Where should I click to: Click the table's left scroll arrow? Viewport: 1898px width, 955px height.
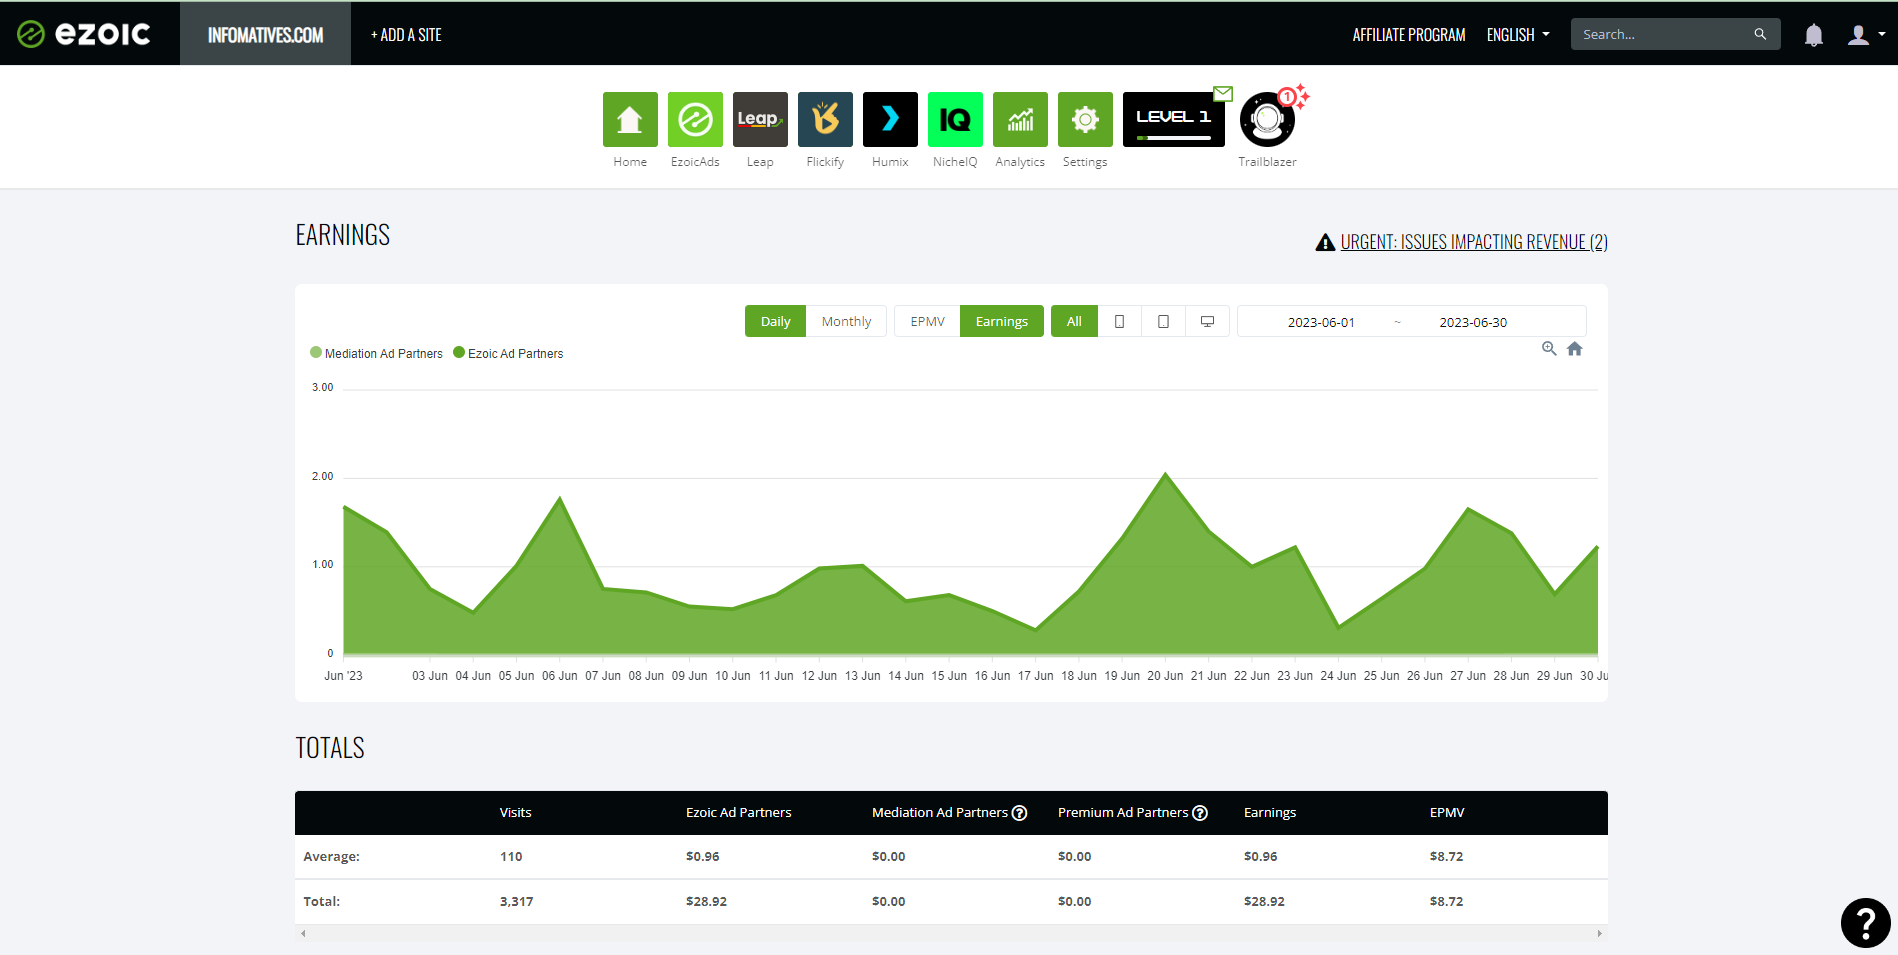(303, 933)
